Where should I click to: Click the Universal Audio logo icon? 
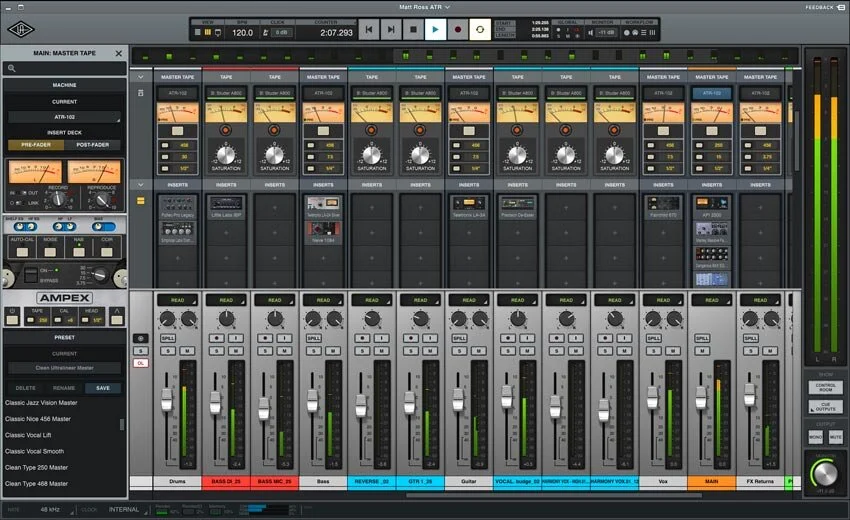(21, 30)
